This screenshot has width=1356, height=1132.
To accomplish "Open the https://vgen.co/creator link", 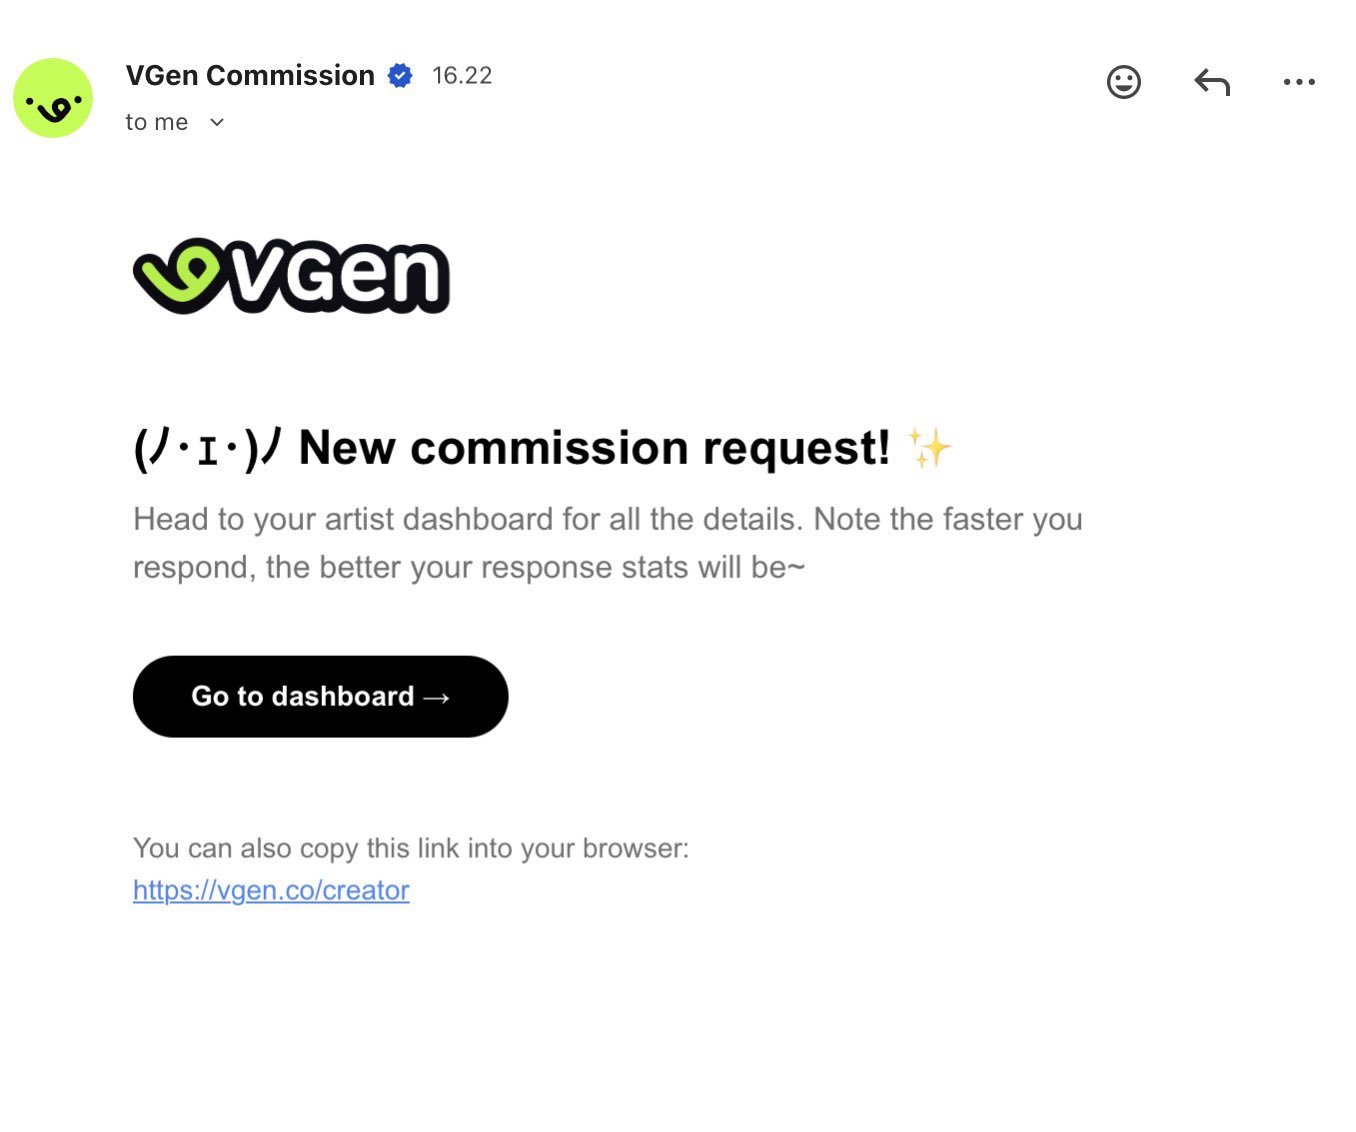I will [271, 890].
